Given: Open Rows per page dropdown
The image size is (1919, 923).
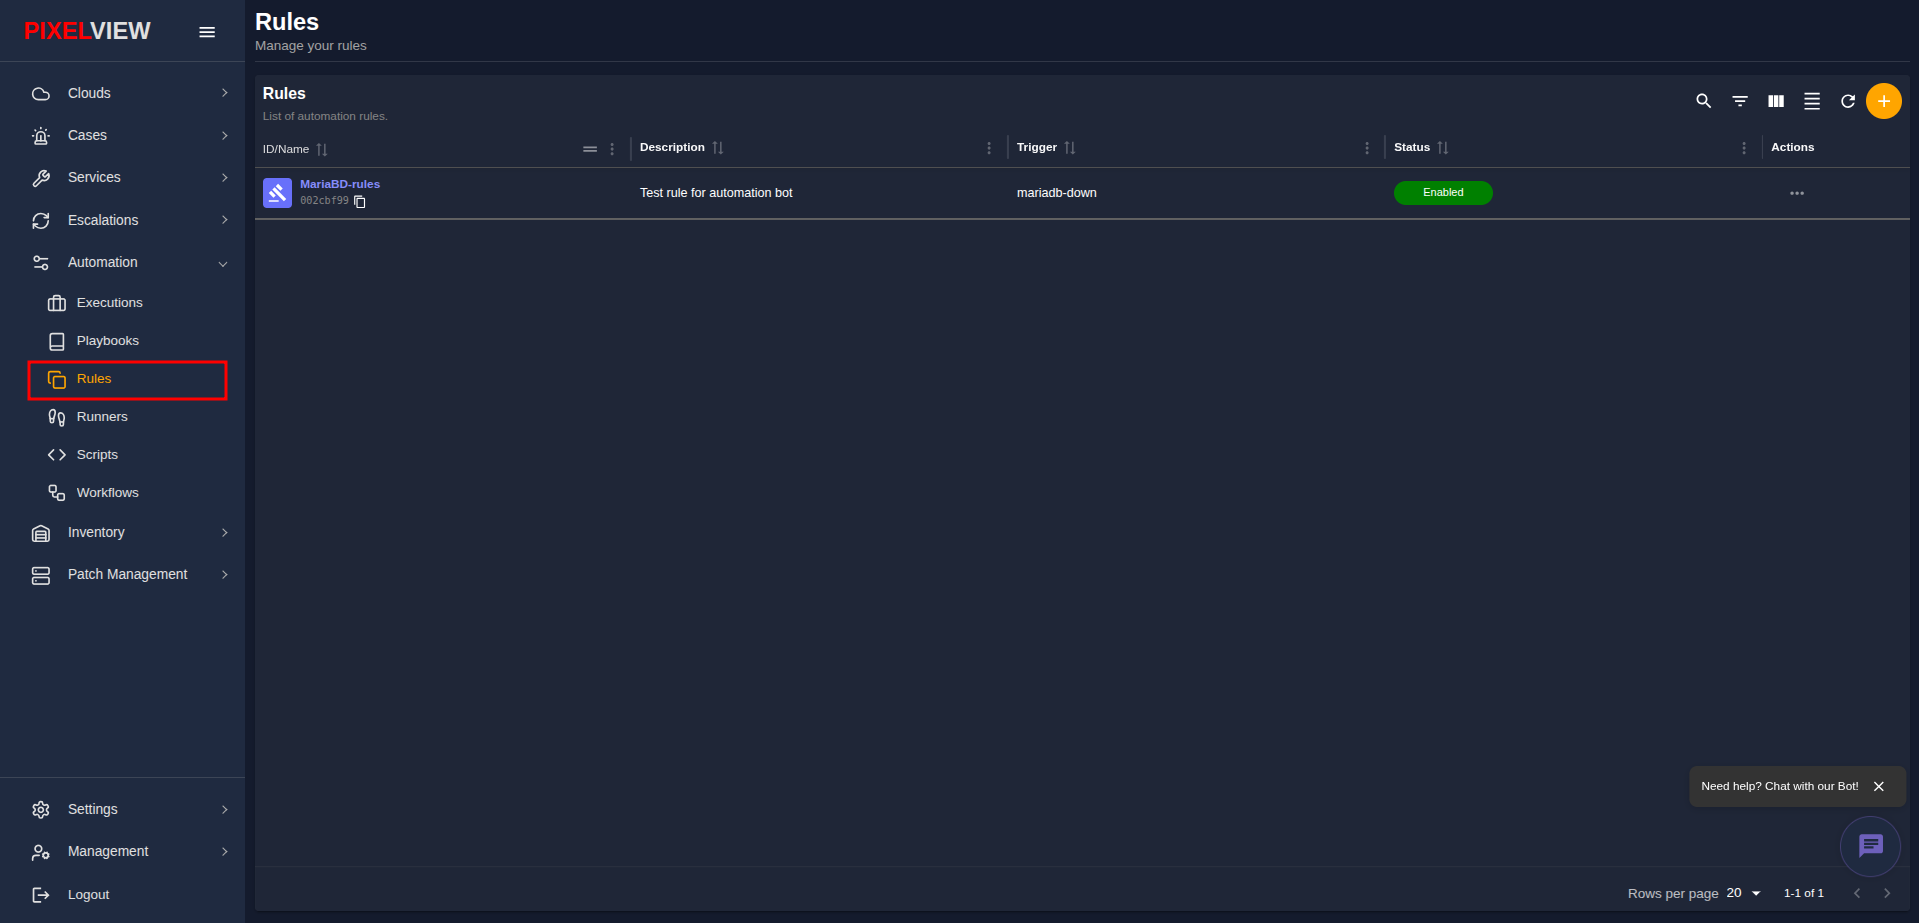Looking at the screenshot, I should tap(1743, 893).
